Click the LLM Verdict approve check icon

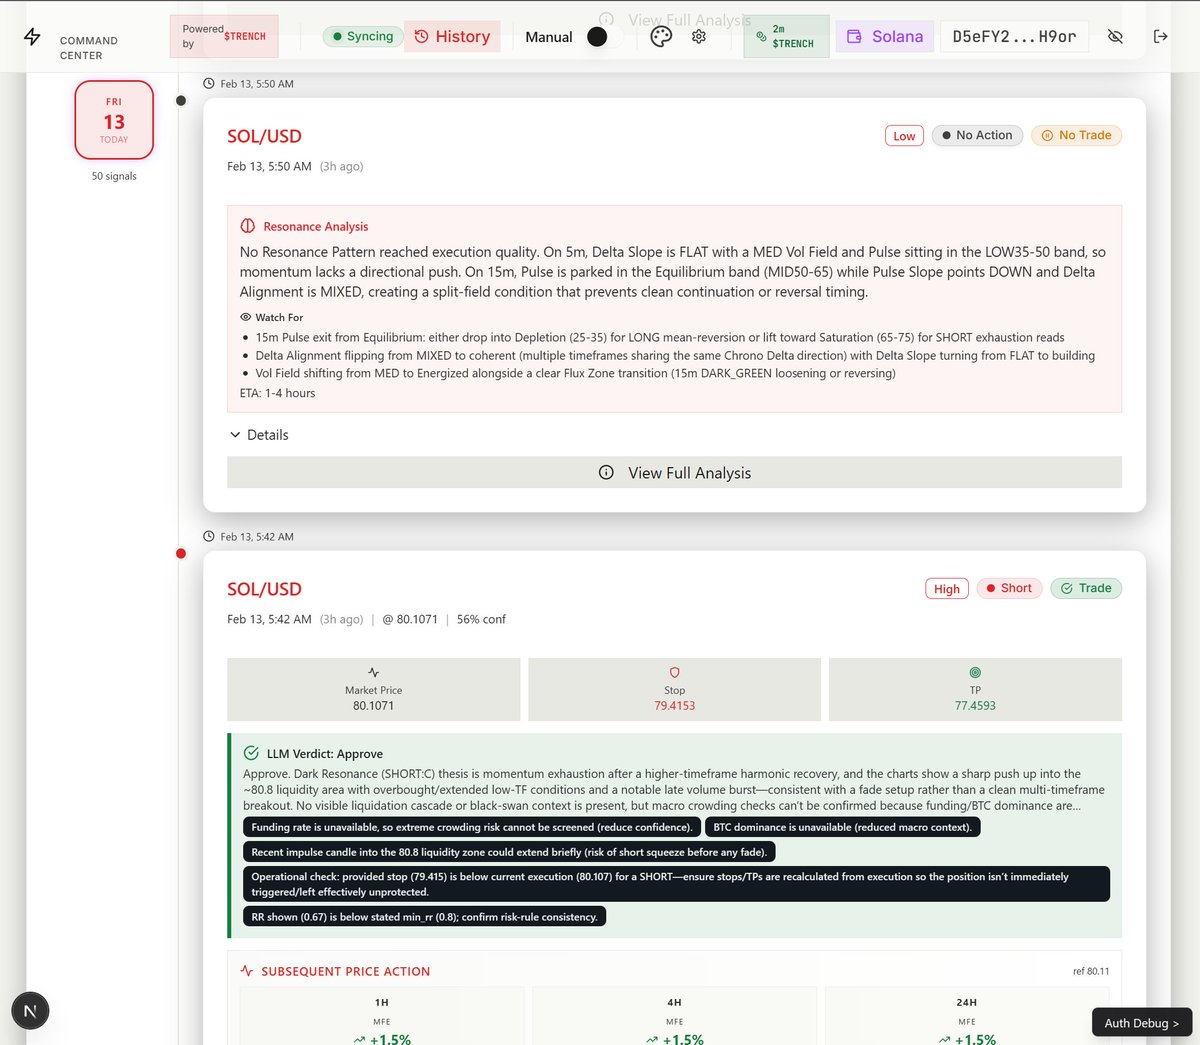pyautogui.click(x=251, y=753)
